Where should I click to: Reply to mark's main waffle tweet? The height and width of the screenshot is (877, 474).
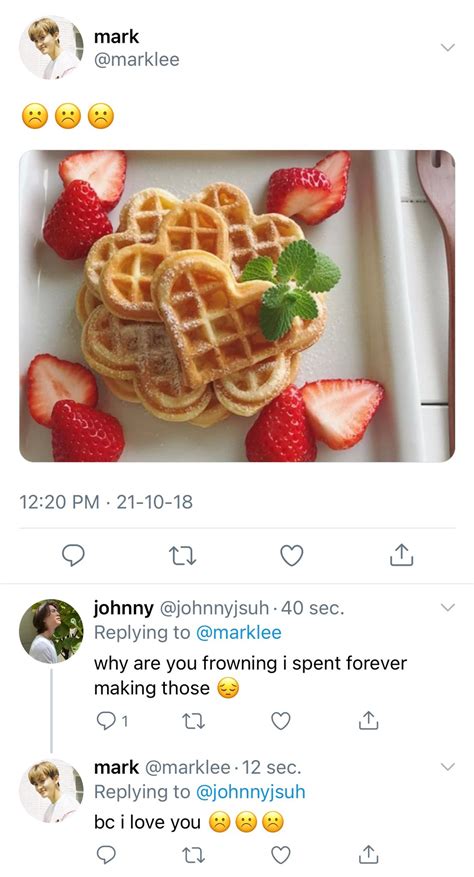(x=73, y=555)
